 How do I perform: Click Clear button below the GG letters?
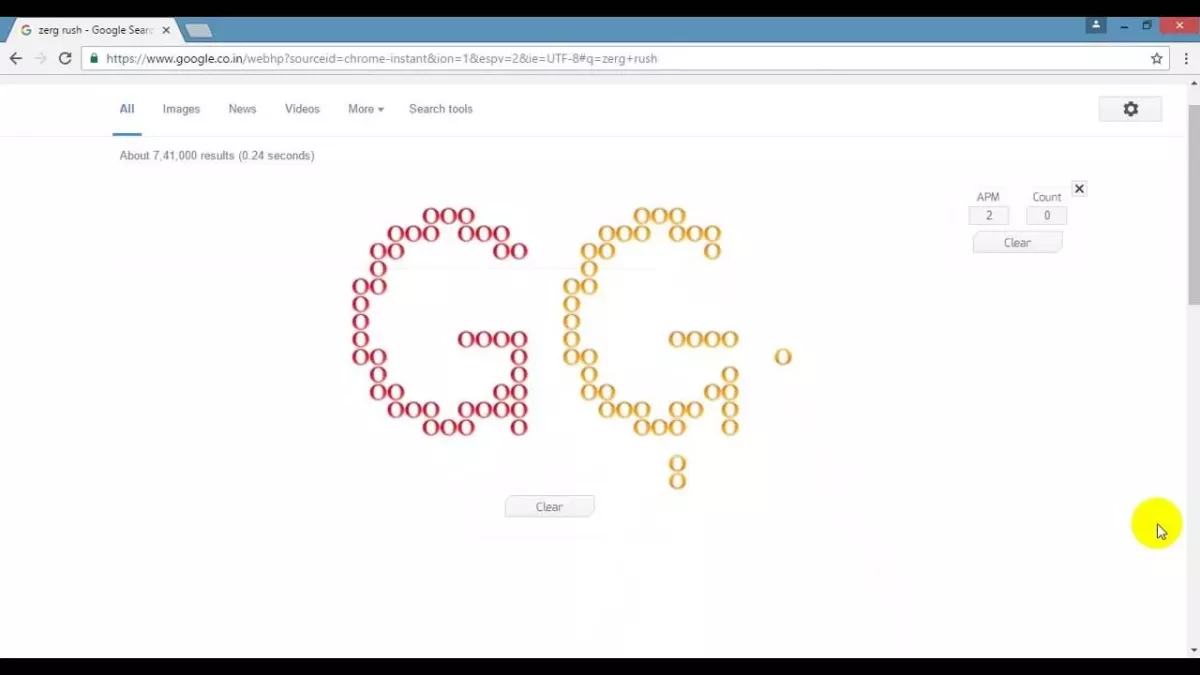coord(549,507)
